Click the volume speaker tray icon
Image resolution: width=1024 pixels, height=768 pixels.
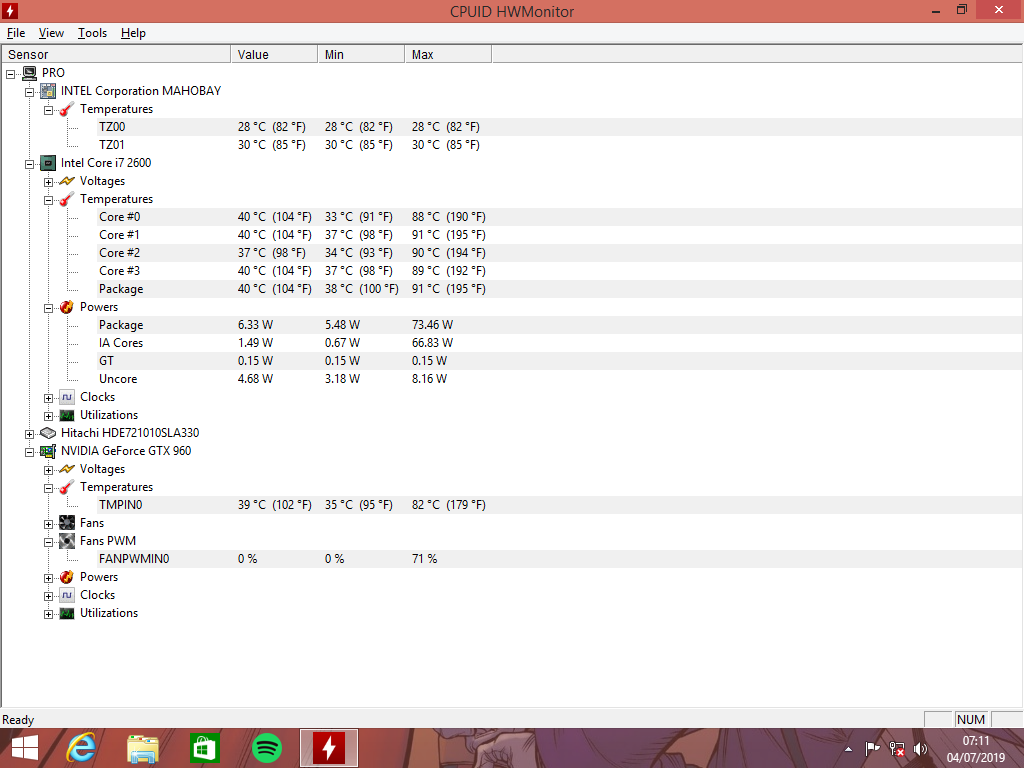(x=921, y=749)
